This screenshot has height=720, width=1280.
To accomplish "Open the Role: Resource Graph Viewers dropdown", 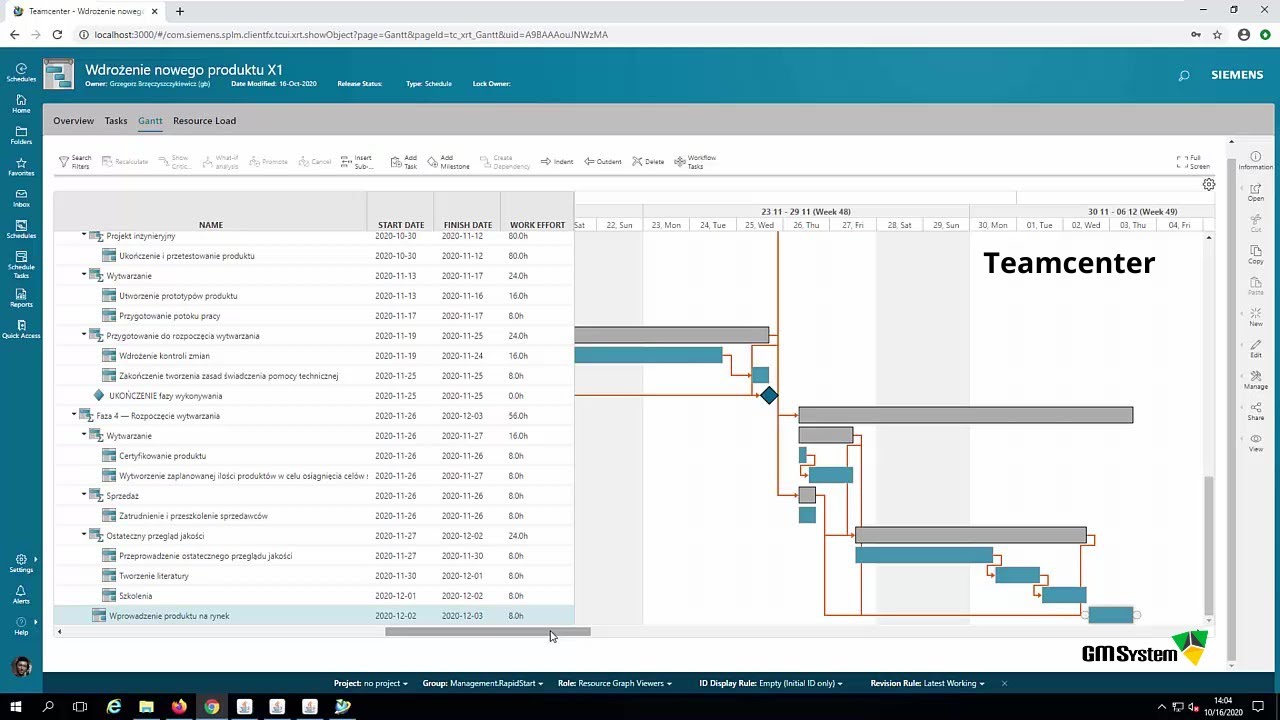I will coord(615,683).
